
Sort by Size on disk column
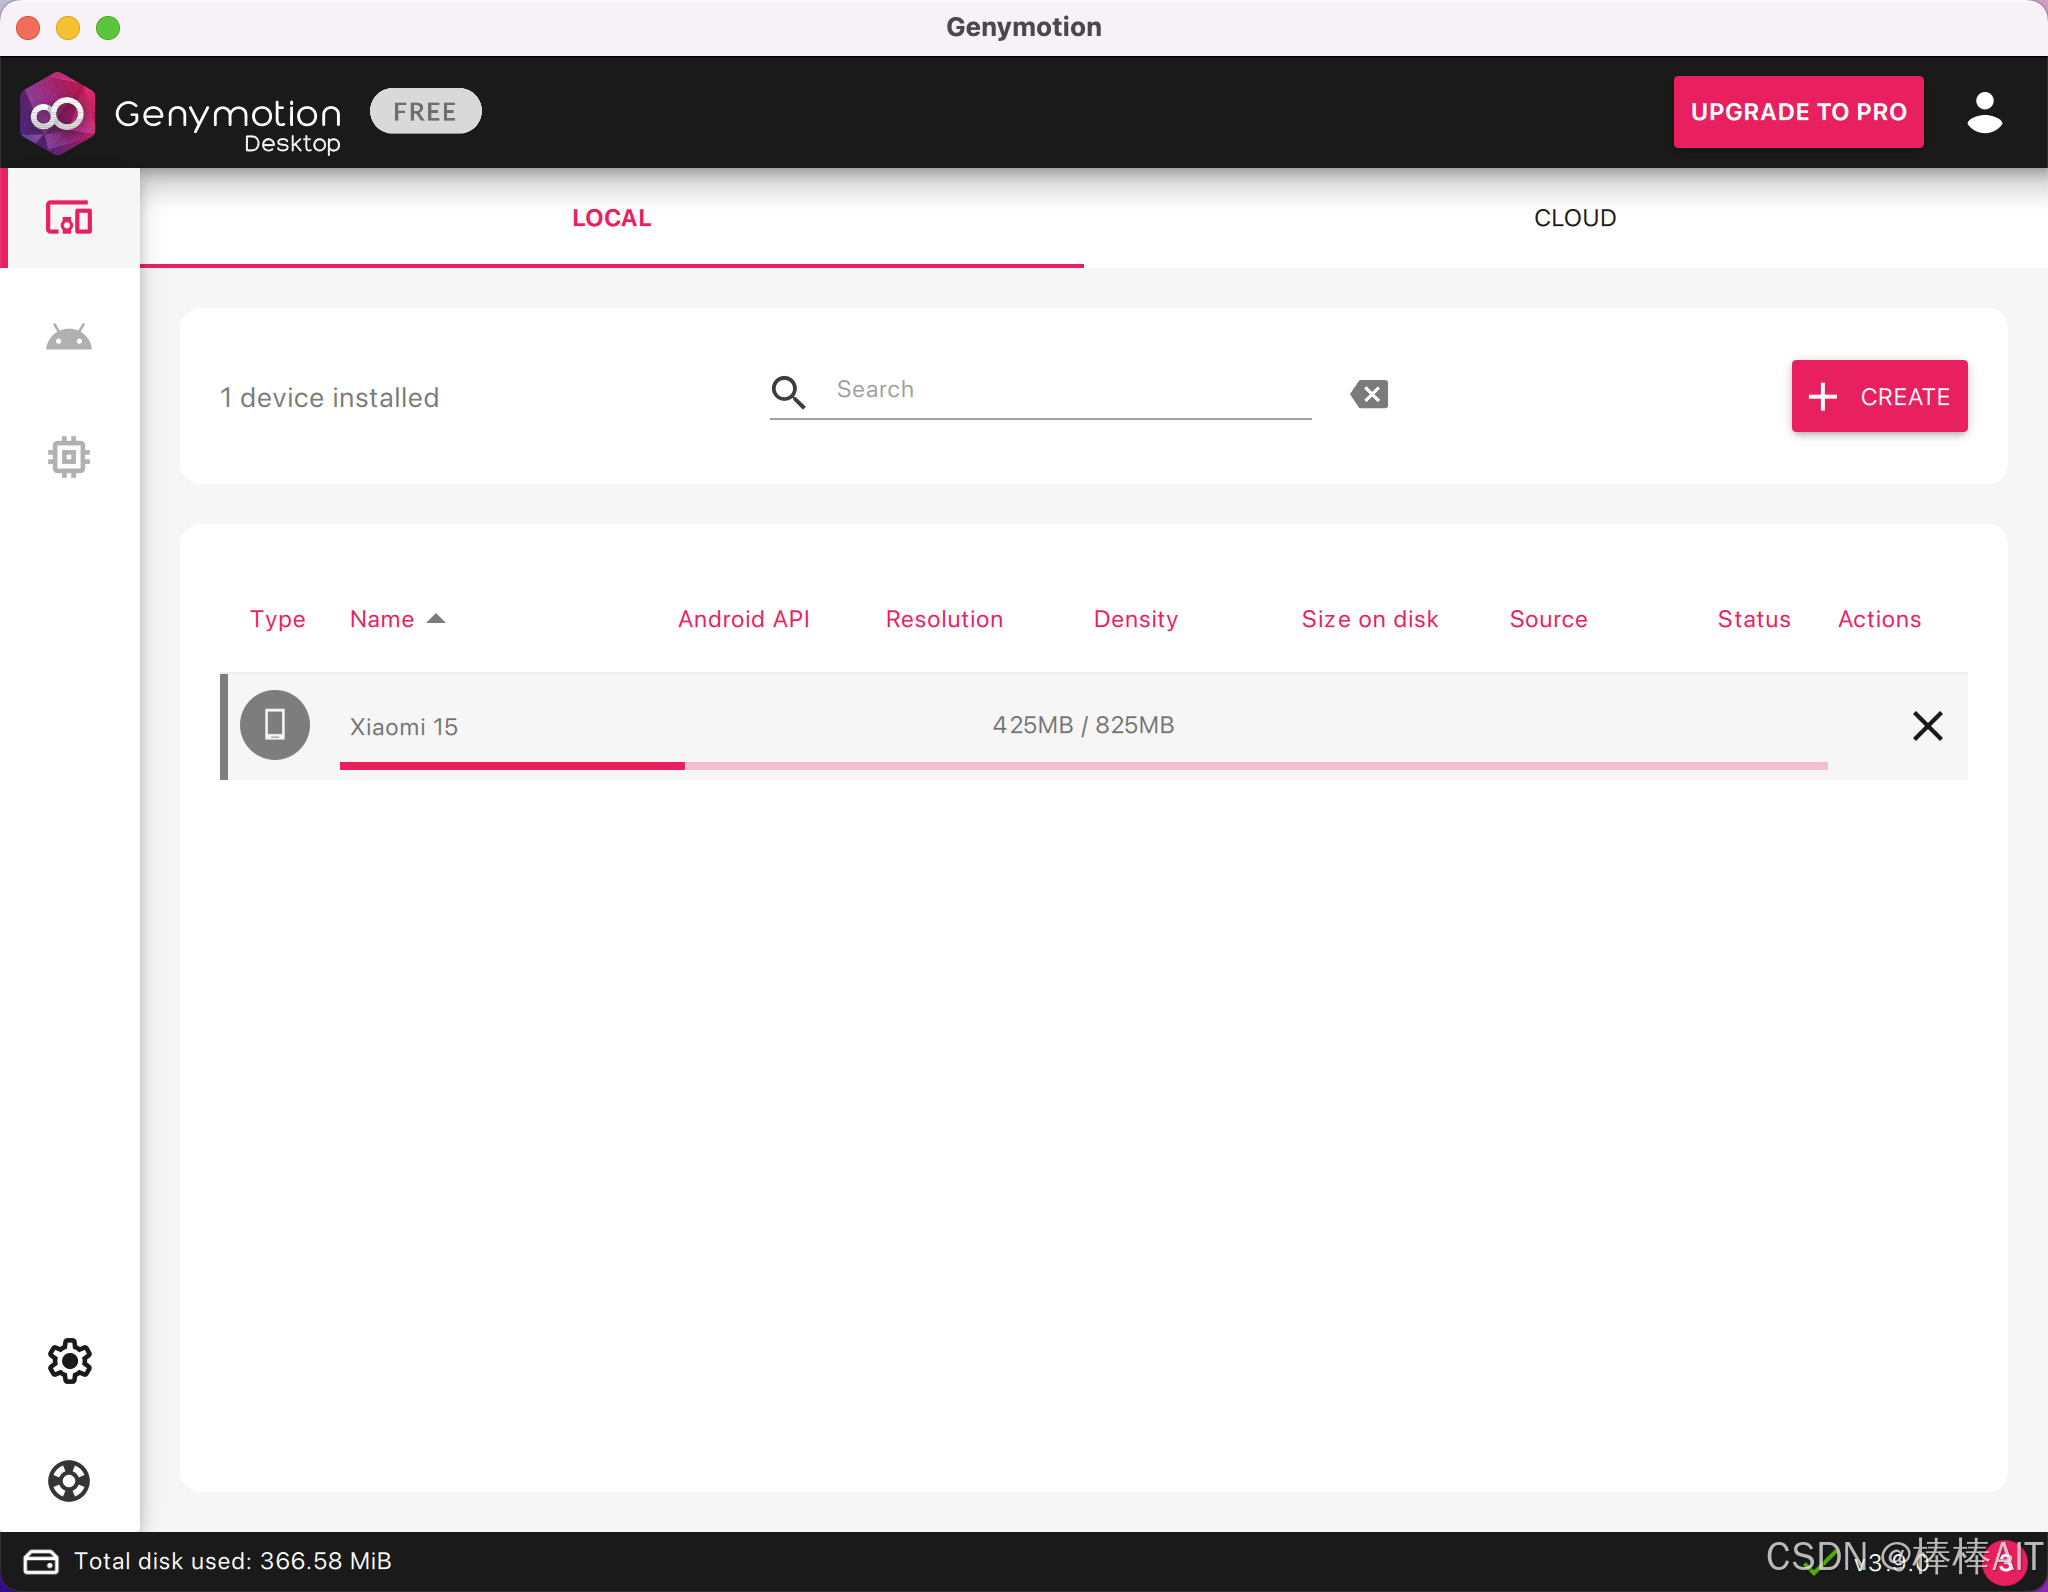click(x=1370, y=619)
